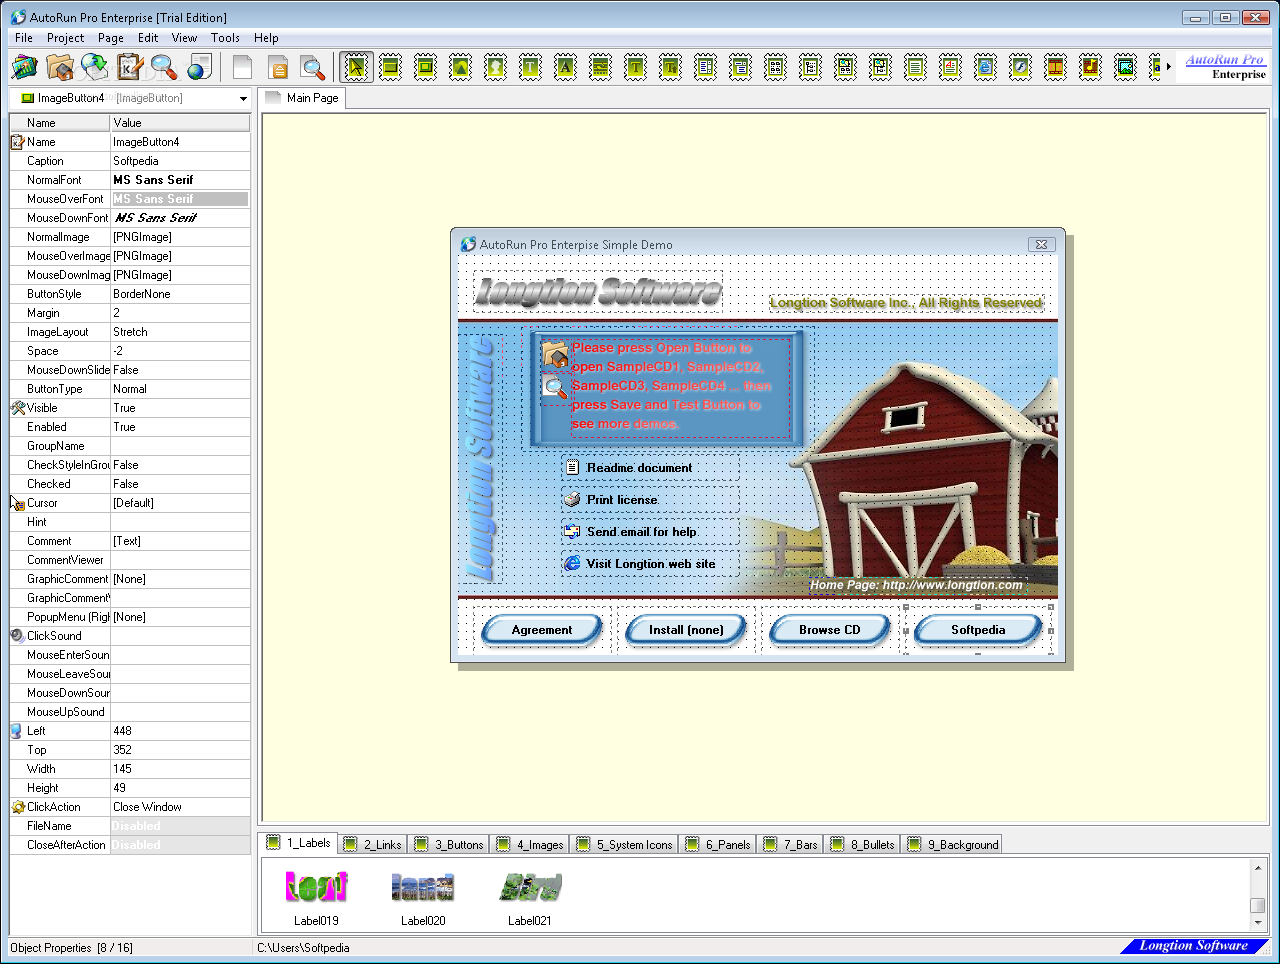Select the white silhouette stamp tool
The height and width of the screenshot is (964, 1280).
tap(495, 67)
